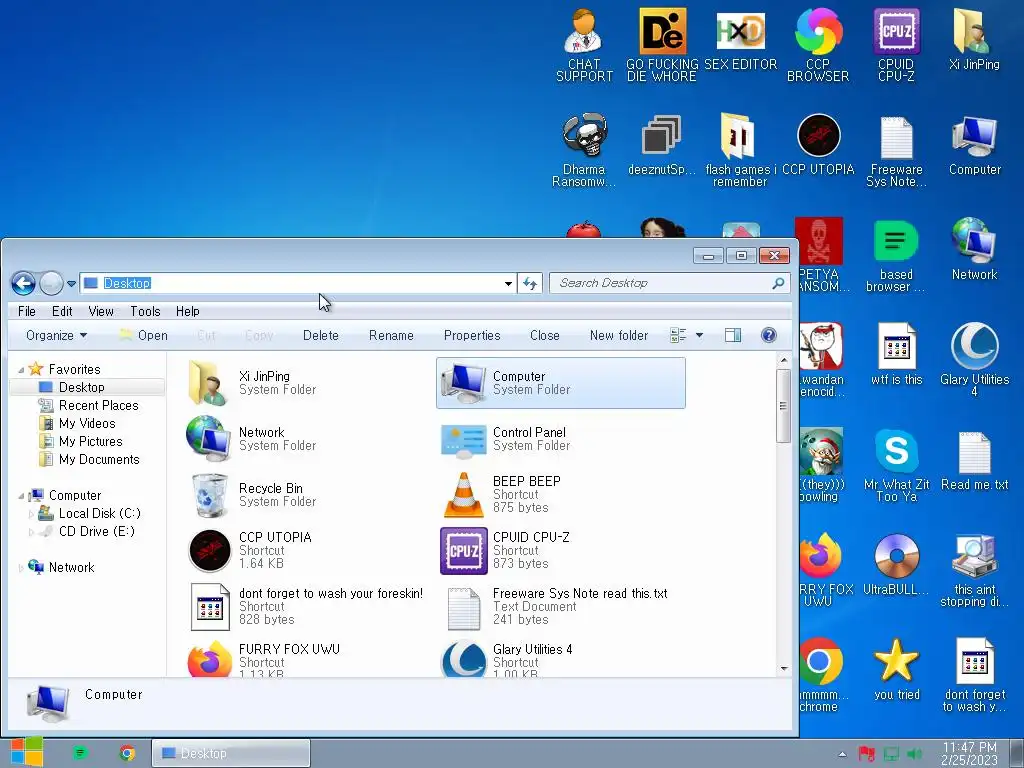
Task: Click the Explorer forward arrow button
Action: pyautogui.click(x=51, y=283)
